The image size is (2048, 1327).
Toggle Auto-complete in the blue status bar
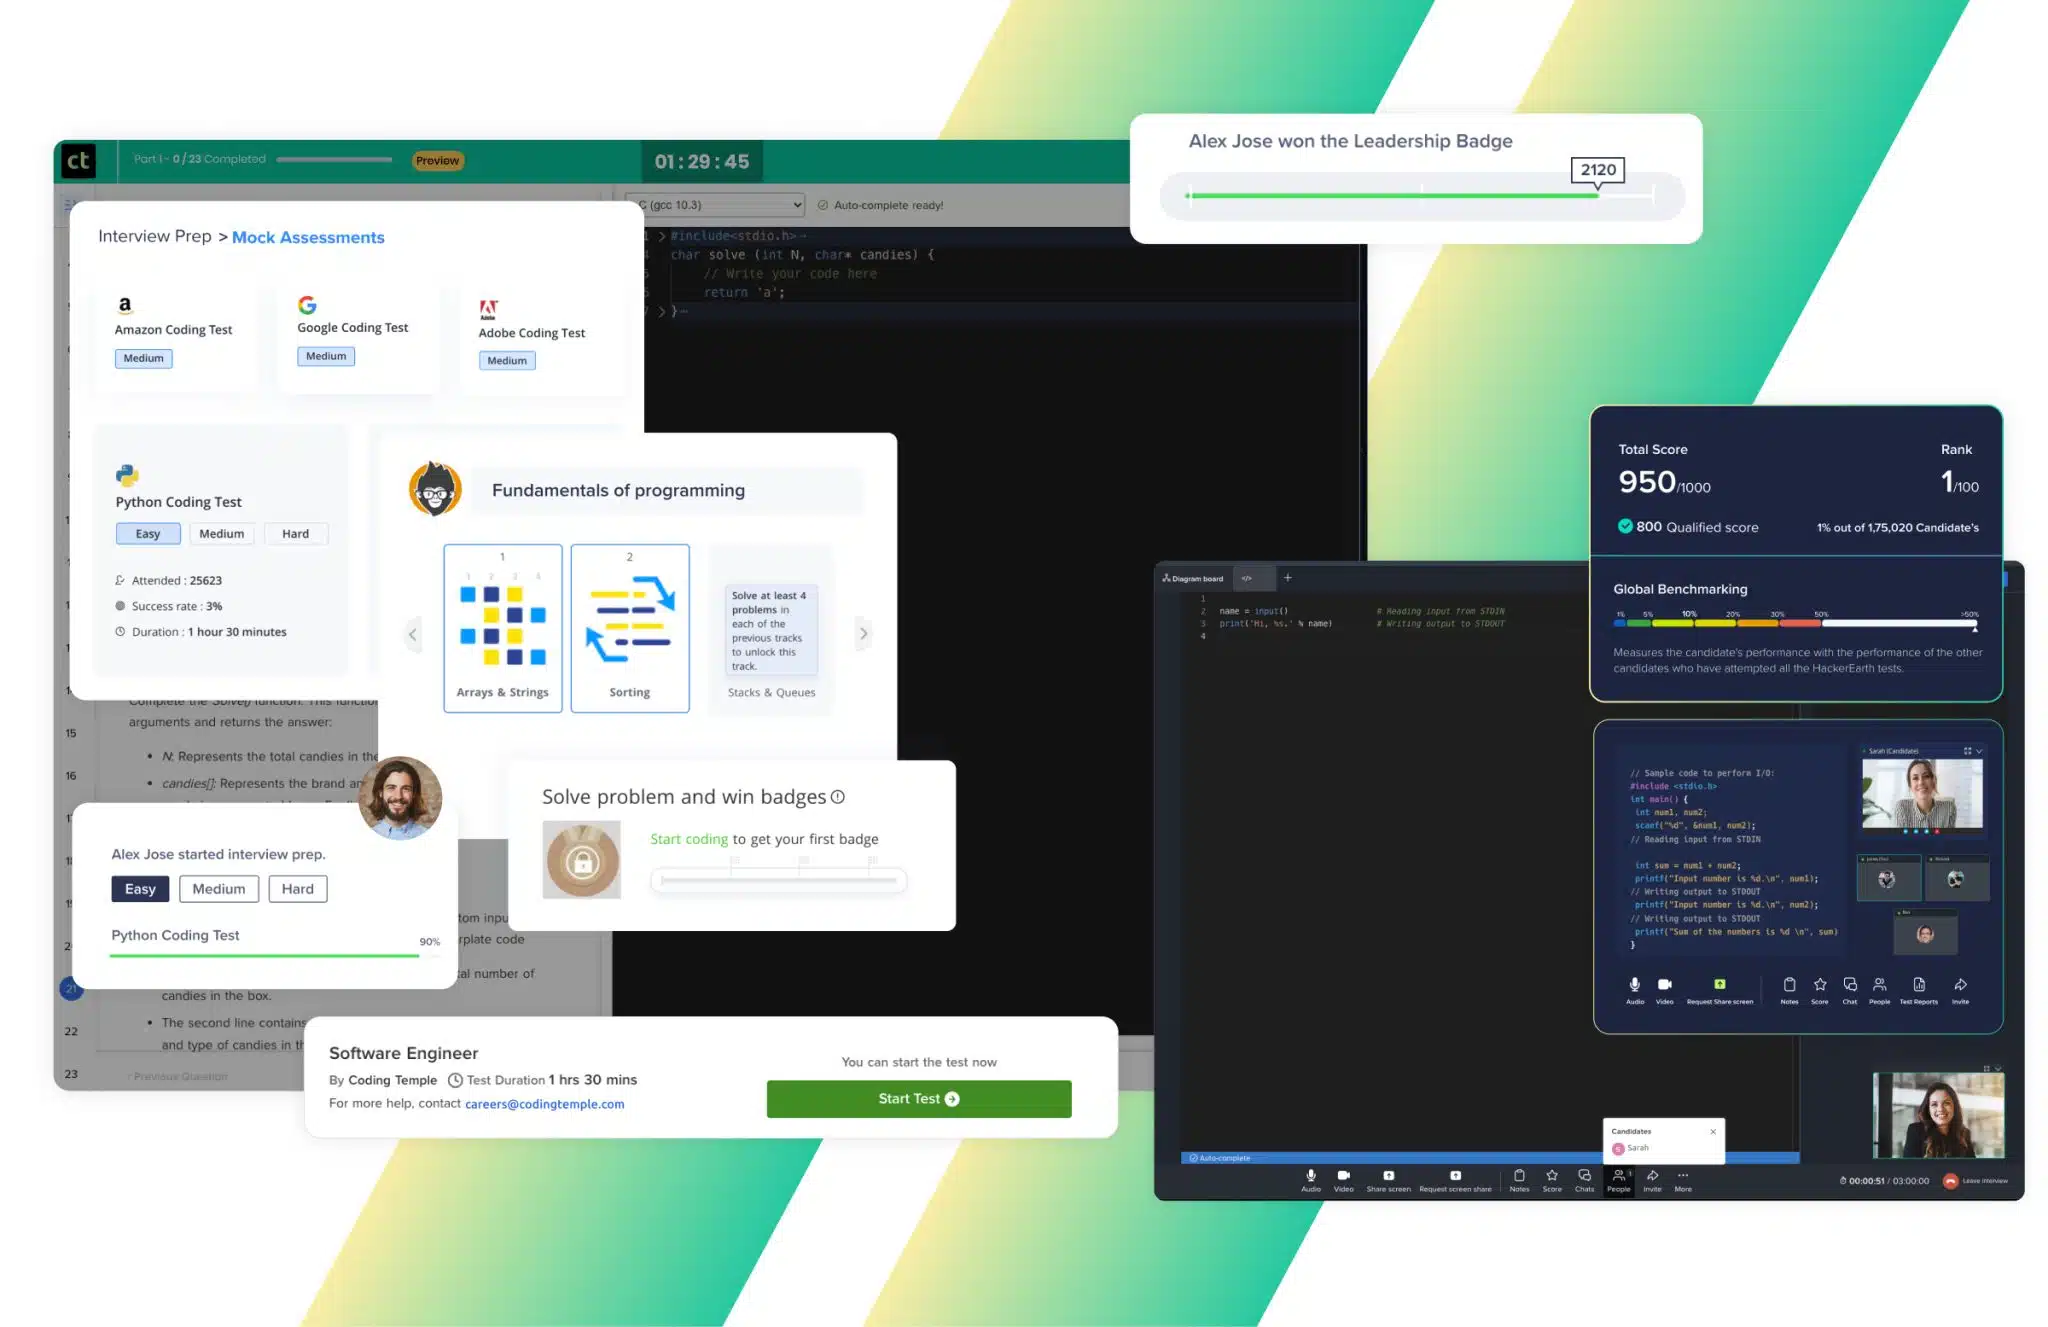(x=1218, y=1158)
